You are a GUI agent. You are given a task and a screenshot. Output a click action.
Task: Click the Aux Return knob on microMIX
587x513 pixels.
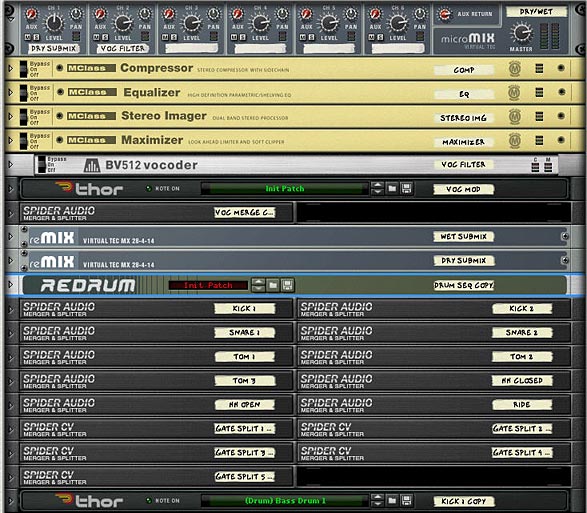[445, 14]
